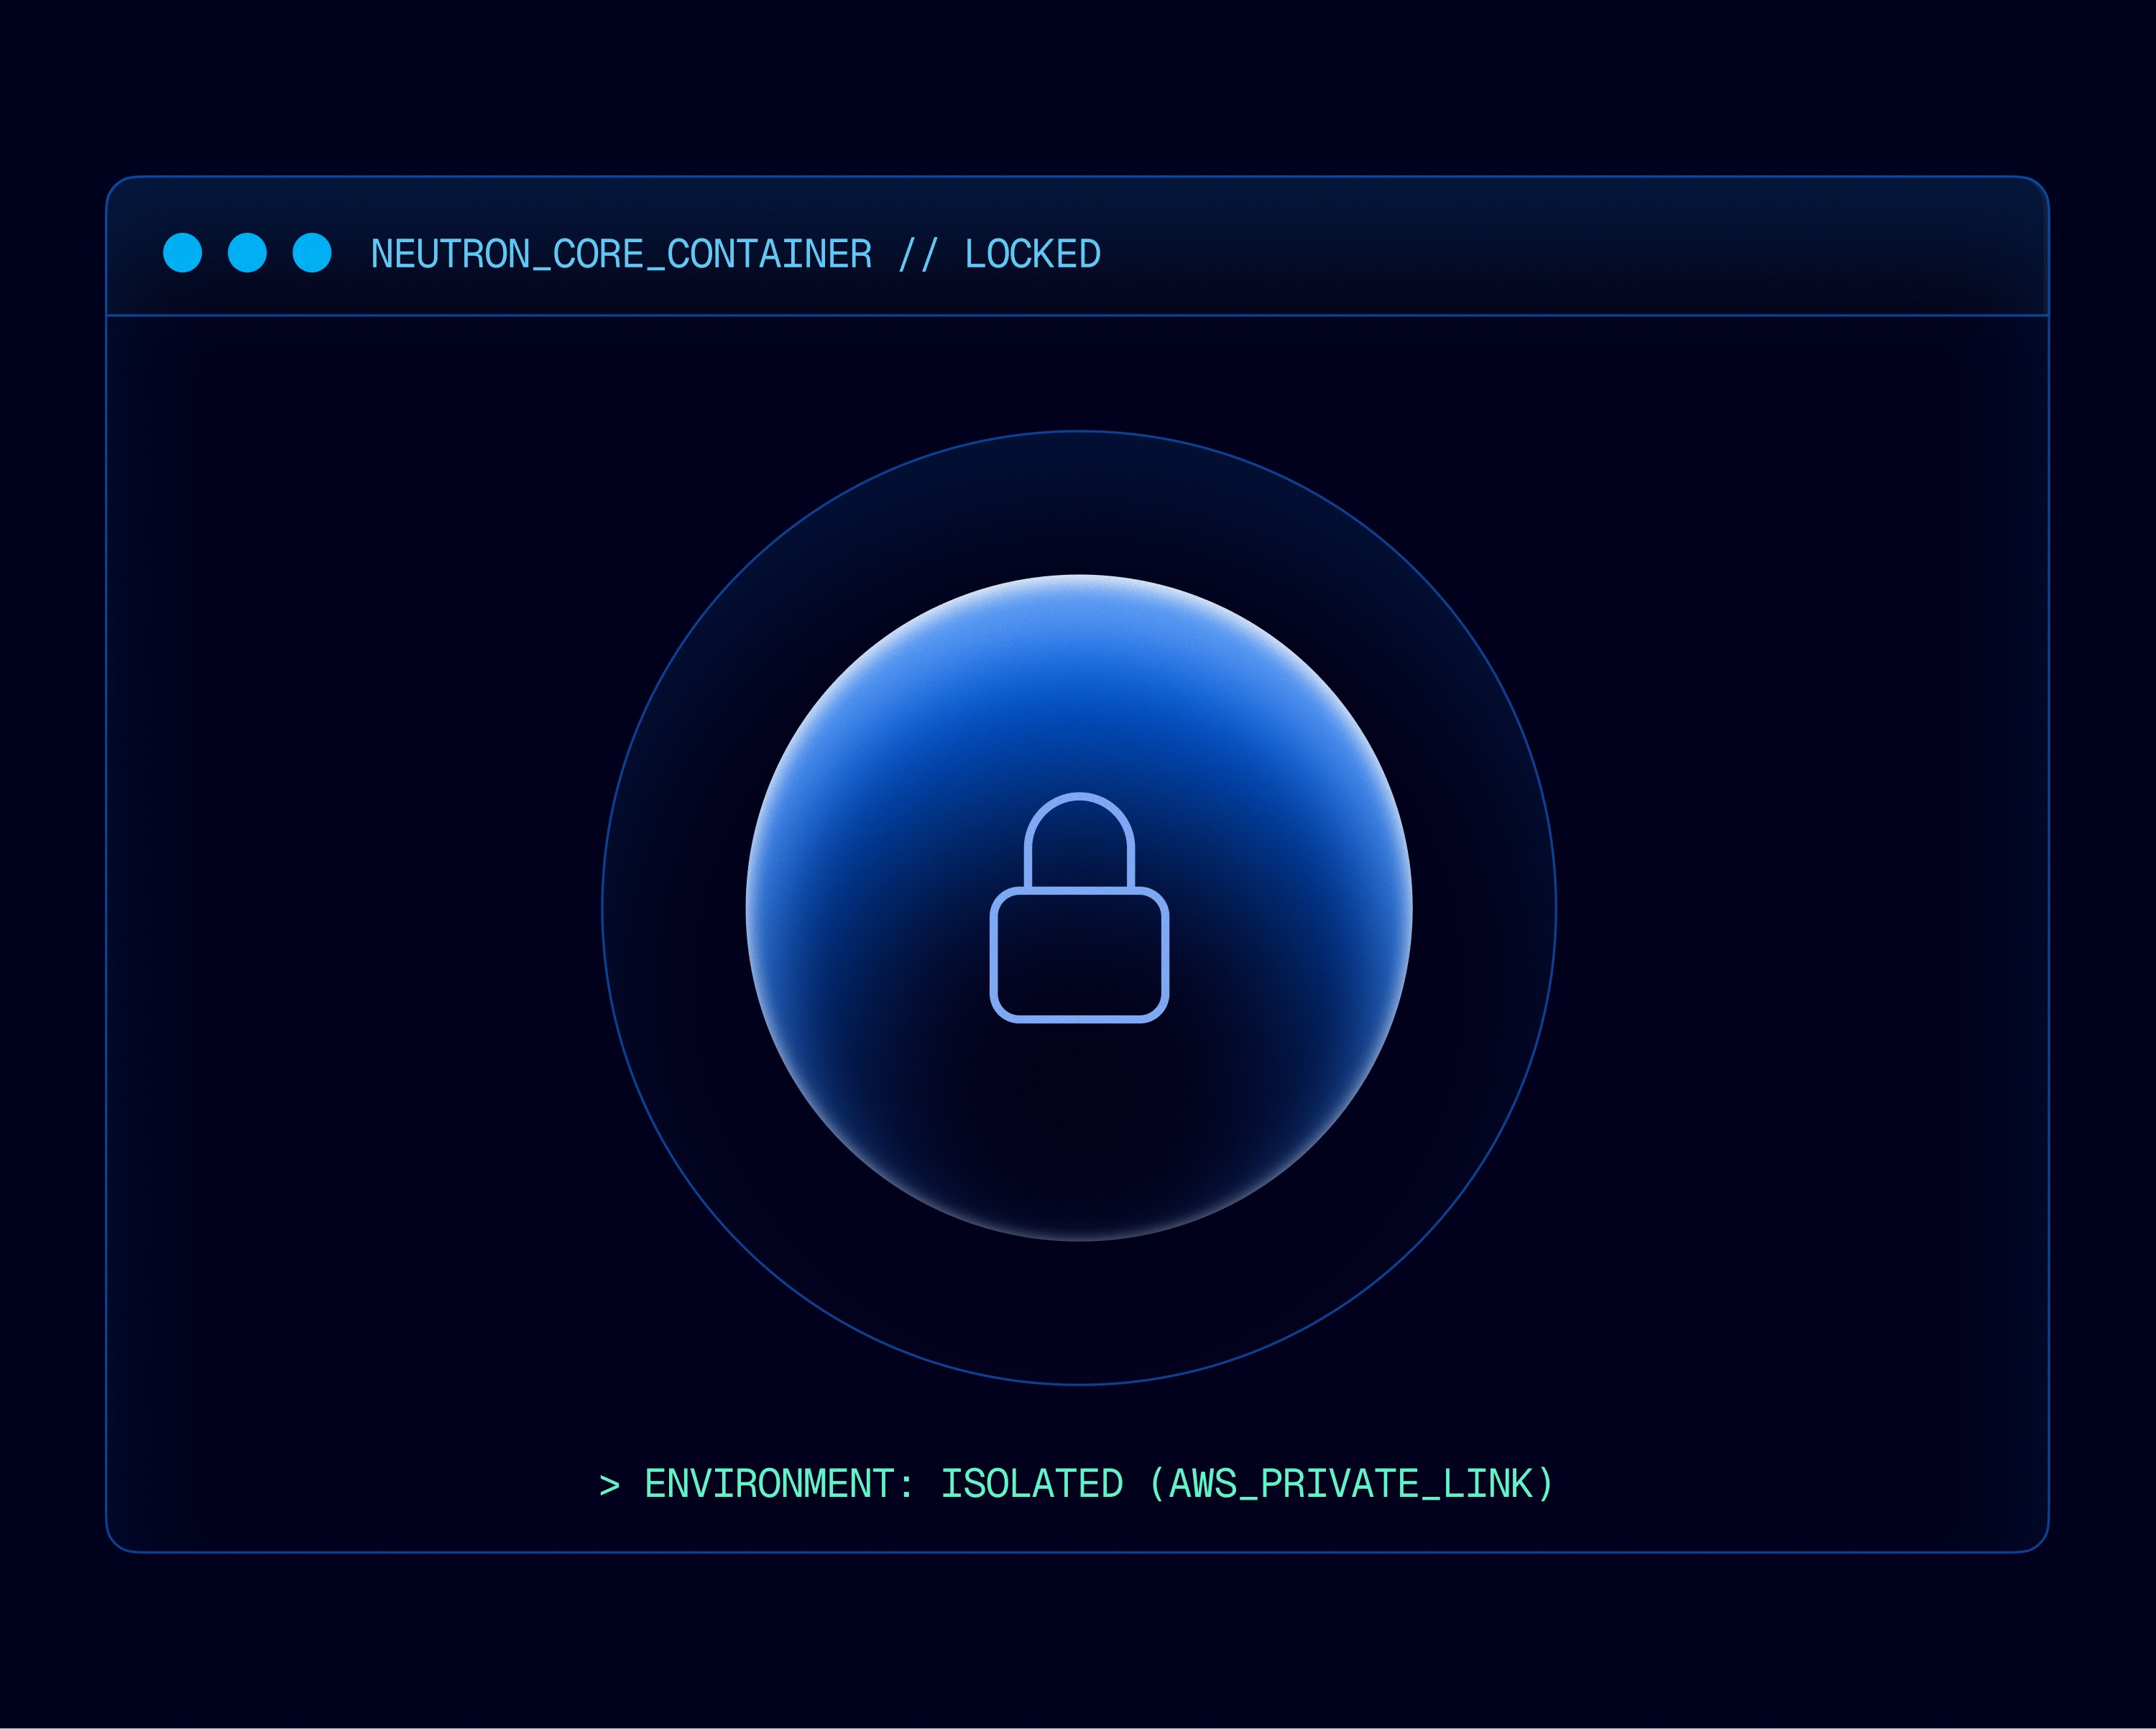2156x1729 pixels.
Task: Select the ISOLATED status word
Action: point(1032,1484)
